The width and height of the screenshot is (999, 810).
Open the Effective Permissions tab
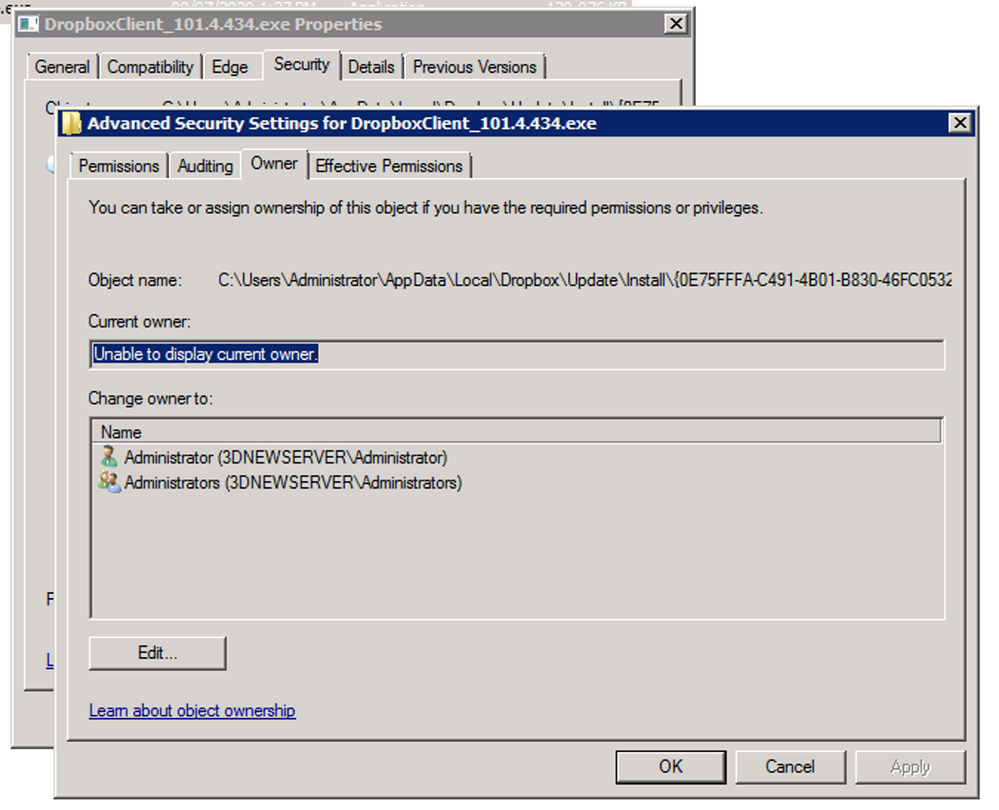(389, 166)
